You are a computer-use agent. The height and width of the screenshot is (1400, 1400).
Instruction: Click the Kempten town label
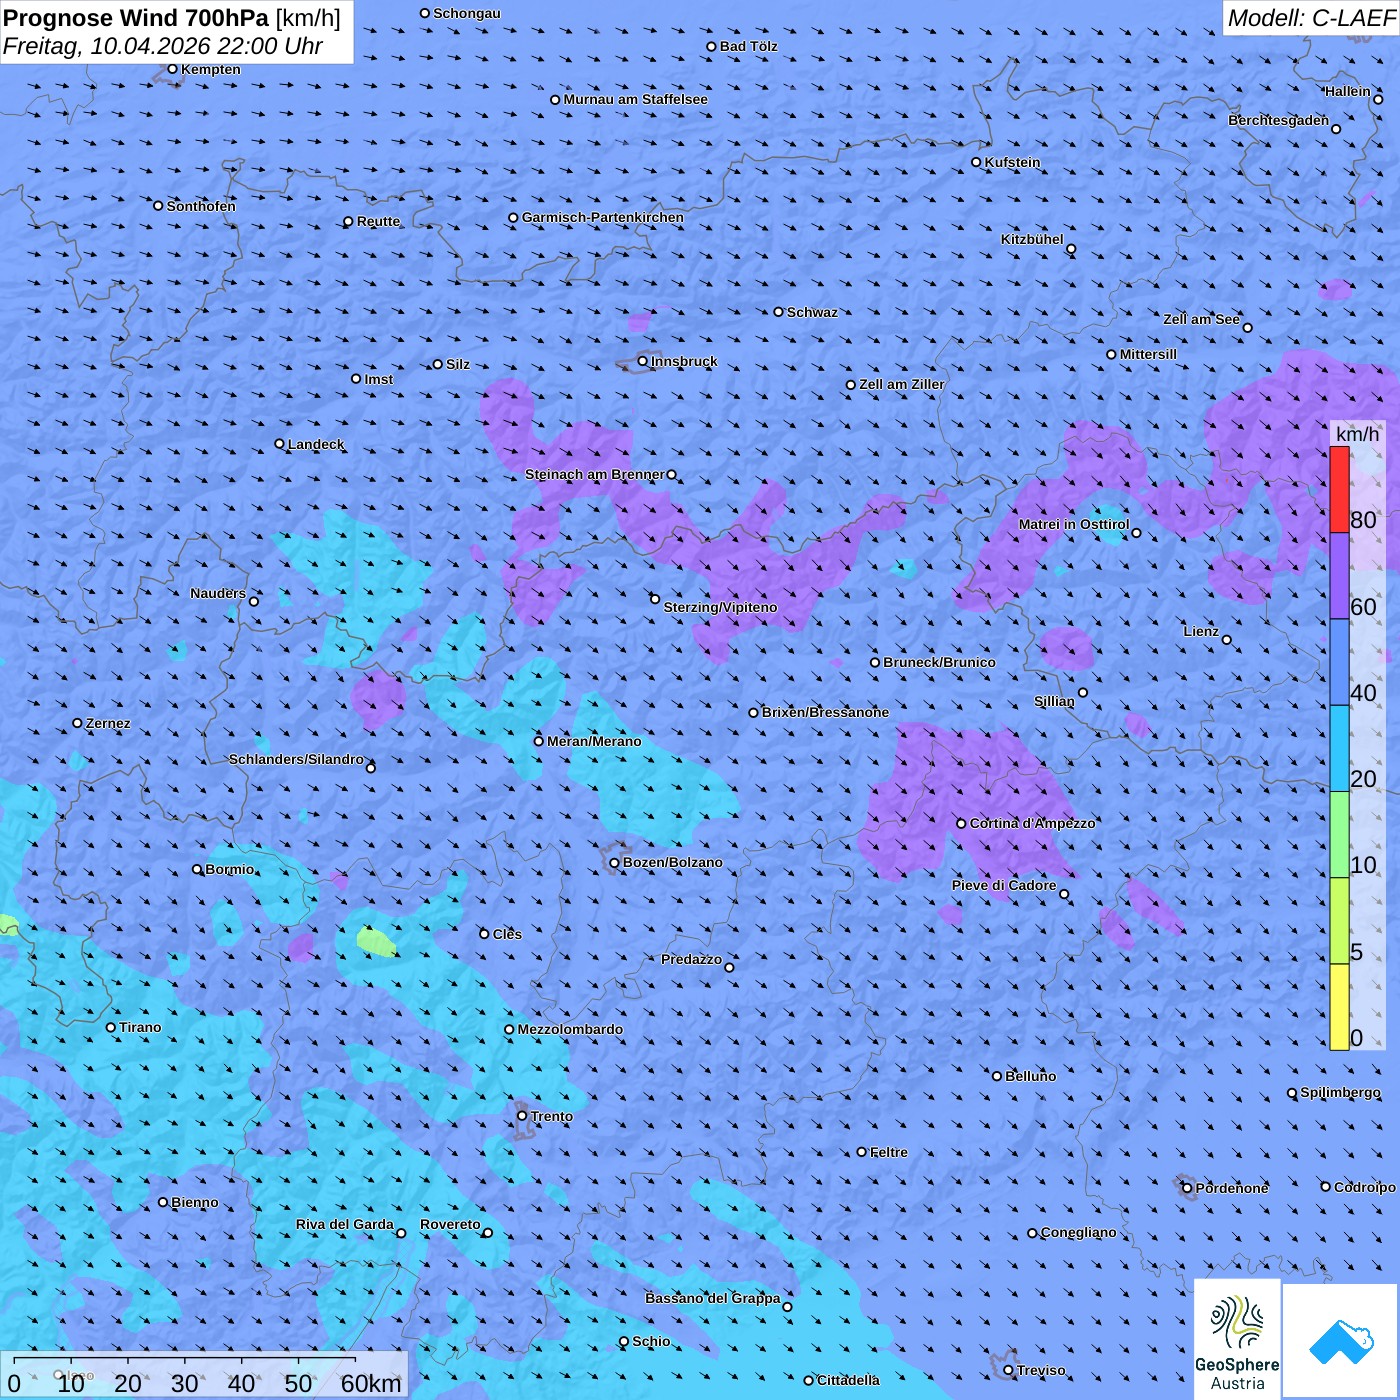pos(211,69)
